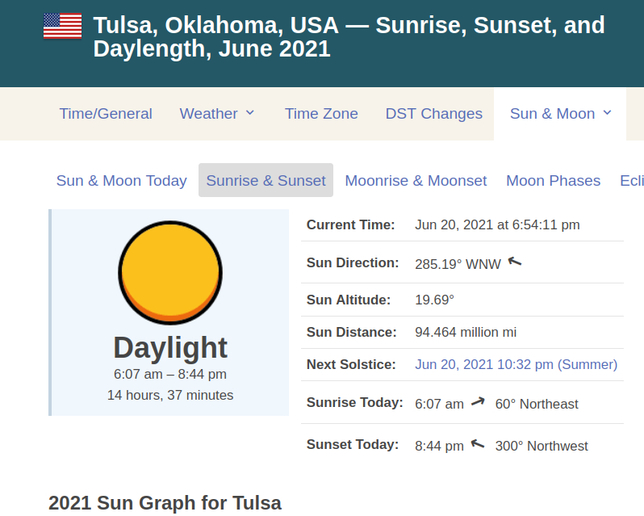644x516 pixels.
Task: Open the Moon Phases page
Action: coord(553,181)
